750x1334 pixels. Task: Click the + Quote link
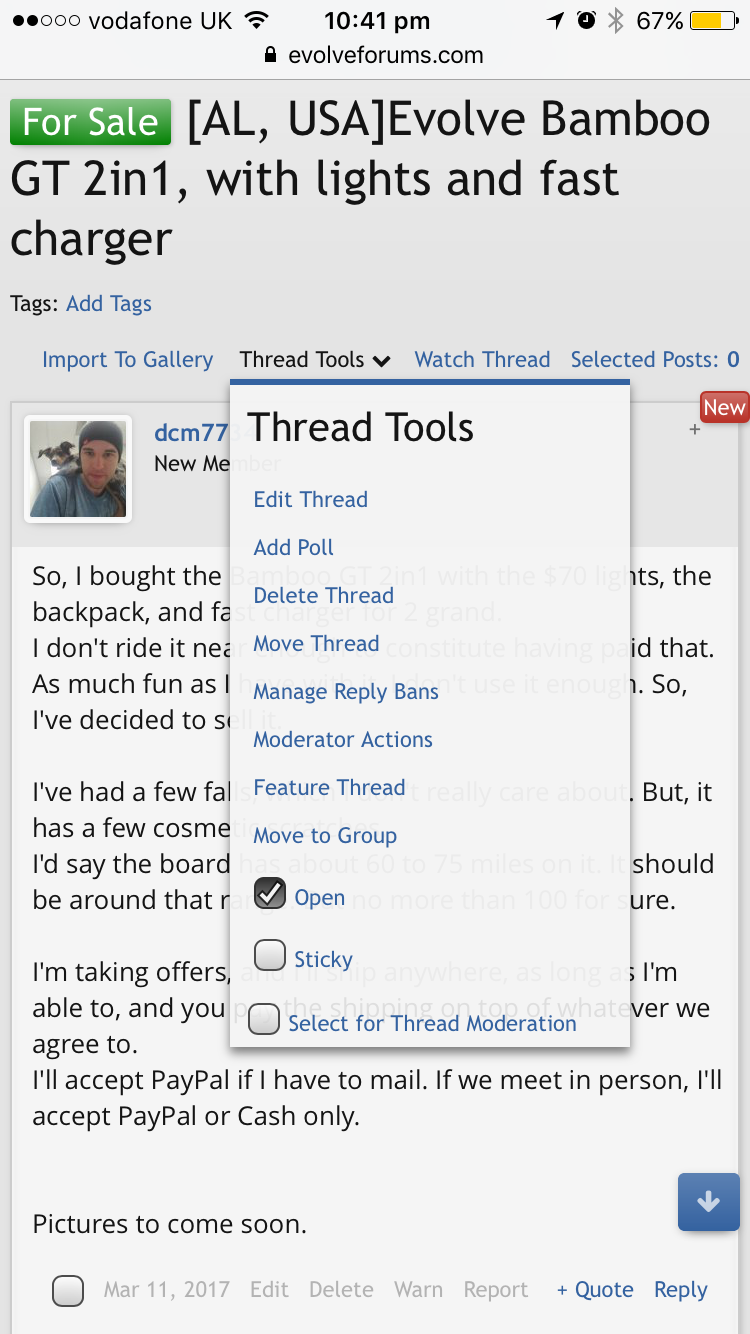(595, 1290)
